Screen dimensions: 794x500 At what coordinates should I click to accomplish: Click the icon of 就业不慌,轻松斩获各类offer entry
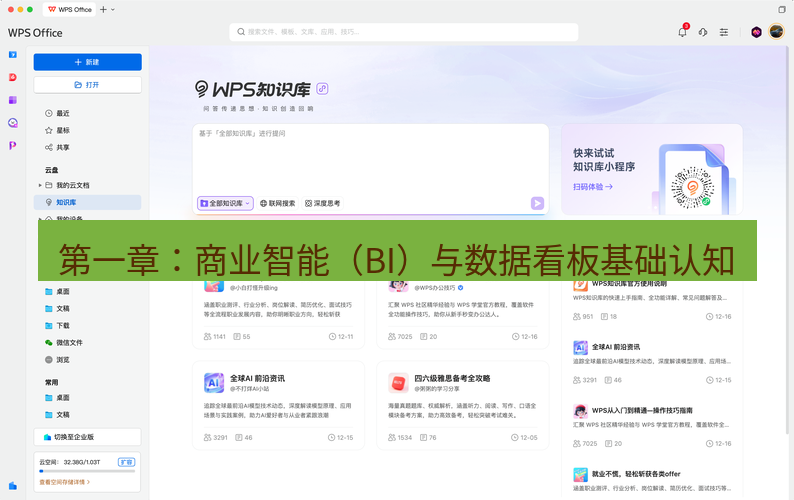tap(580, 475)
